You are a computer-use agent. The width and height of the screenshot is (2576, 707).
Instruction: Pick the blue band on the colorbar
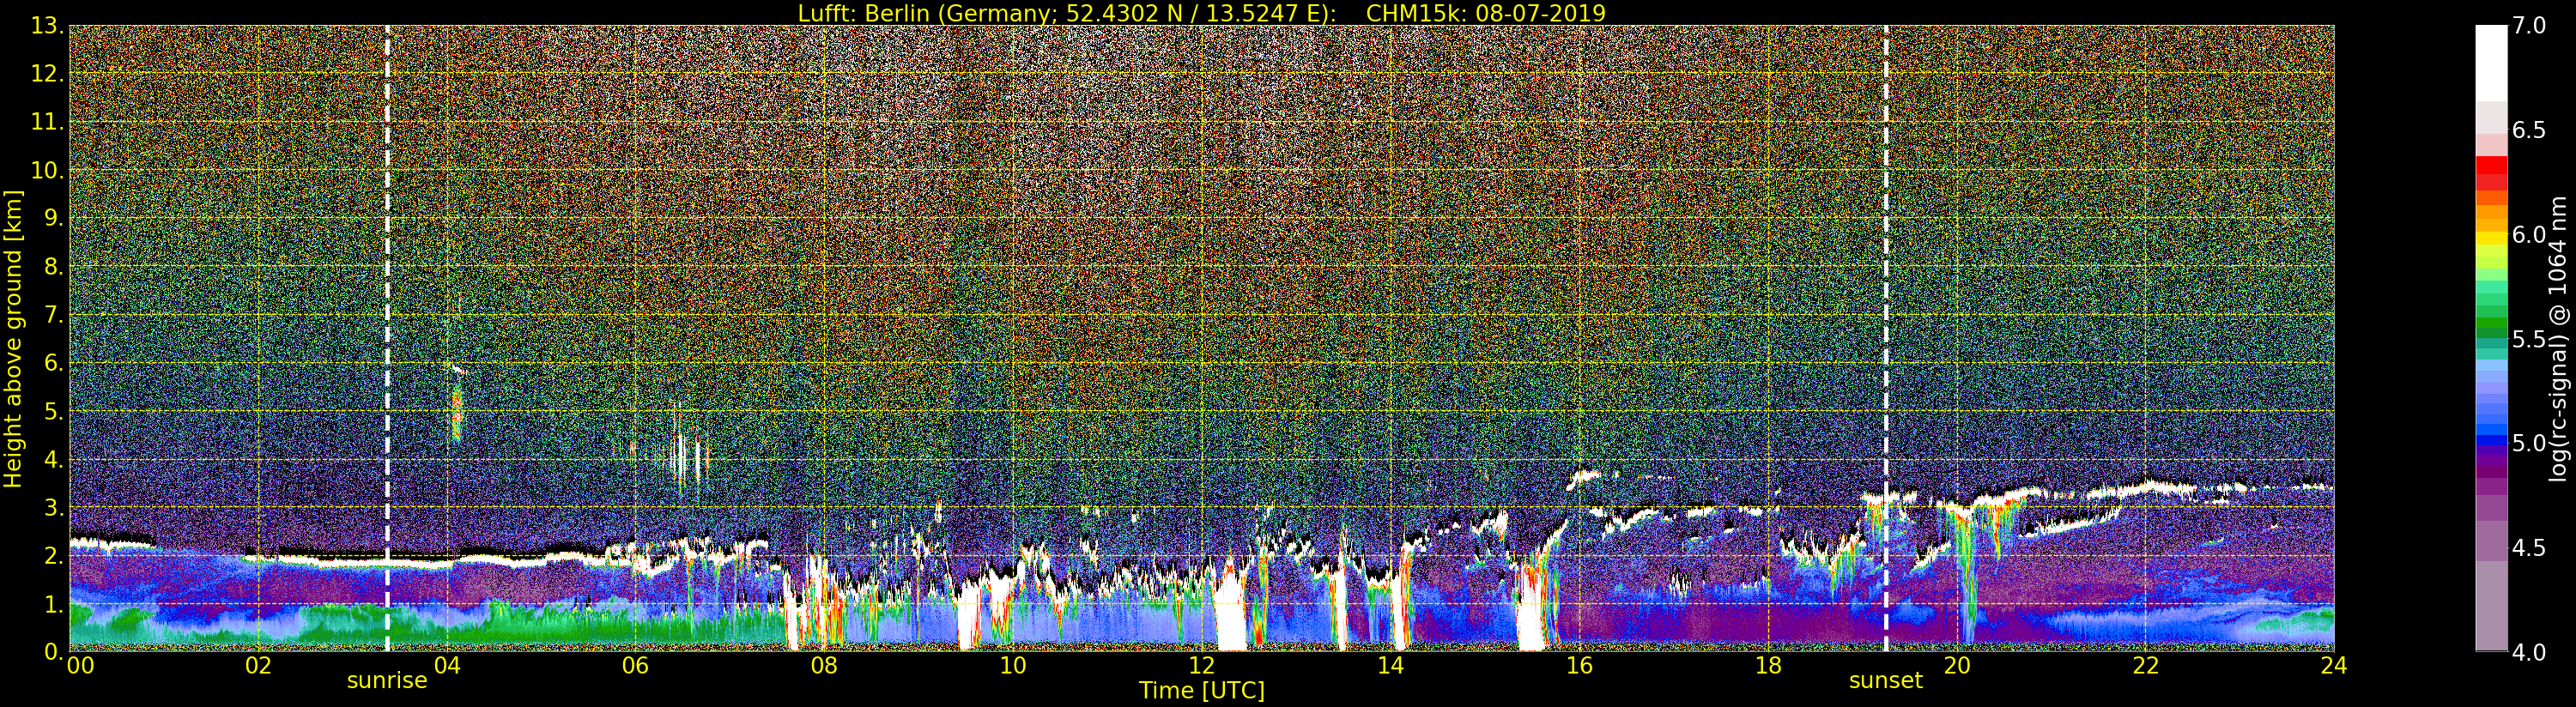pyautogui.click(x=2491, y=441)
